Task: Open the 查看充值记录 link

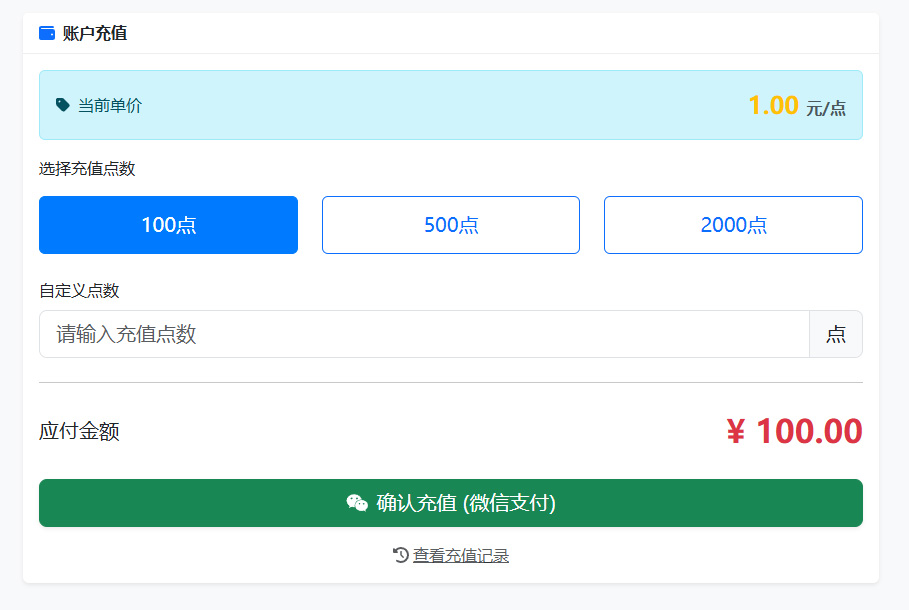Action: 460,556
